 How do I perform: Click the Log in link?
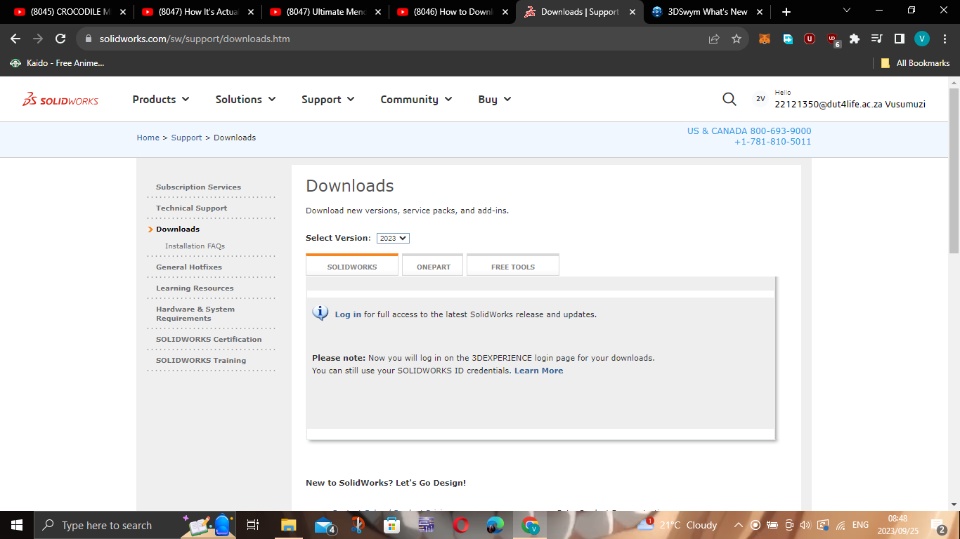coord(348,314)
